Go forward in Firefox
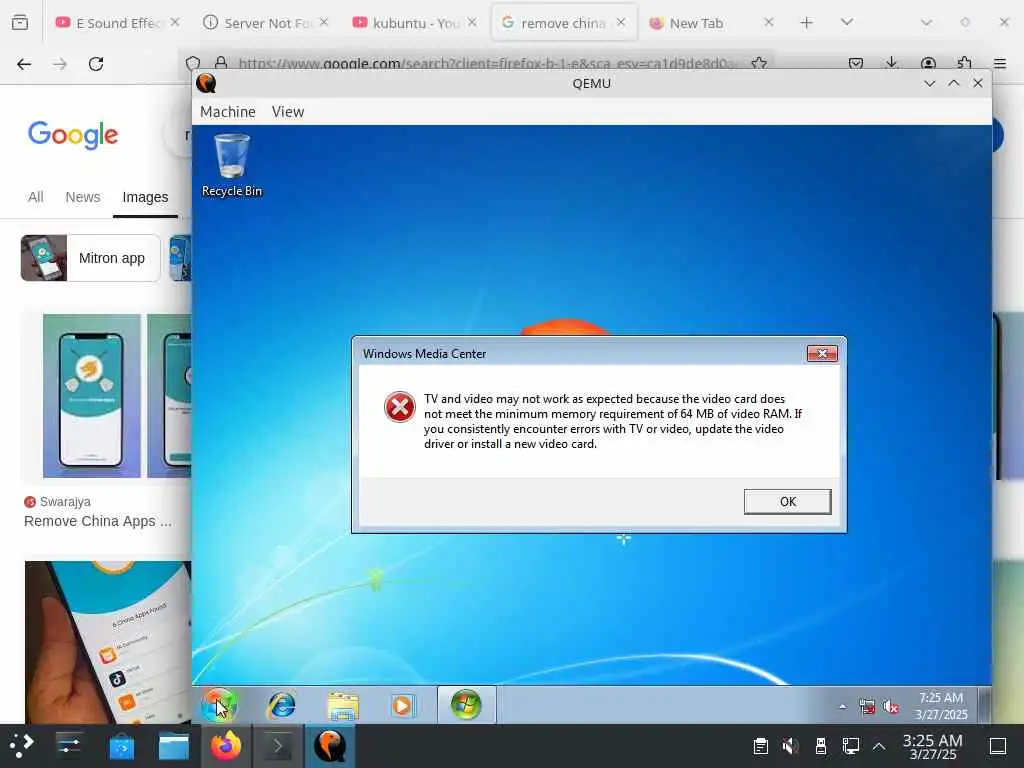The height and width of the screenshot is (768, 1024). coord(60,64)
